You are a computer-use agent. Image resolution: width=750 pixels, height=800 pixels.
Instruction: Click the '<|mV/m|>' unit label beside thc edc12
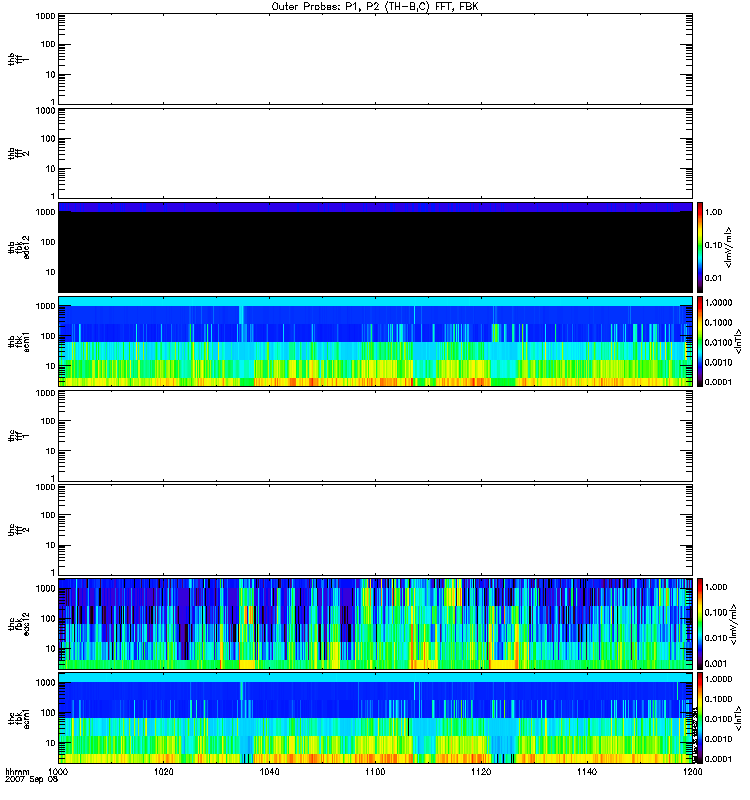734,624
